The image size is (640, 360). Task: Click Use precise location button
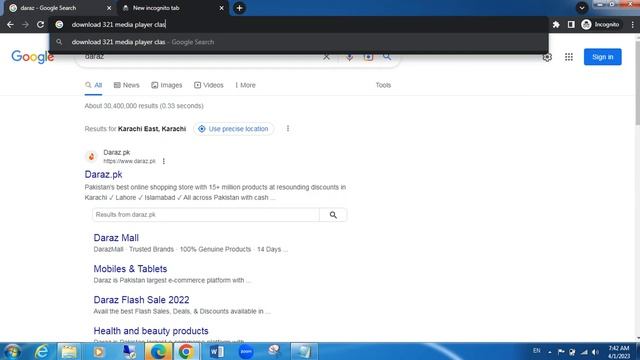click(x=233, y=129)
